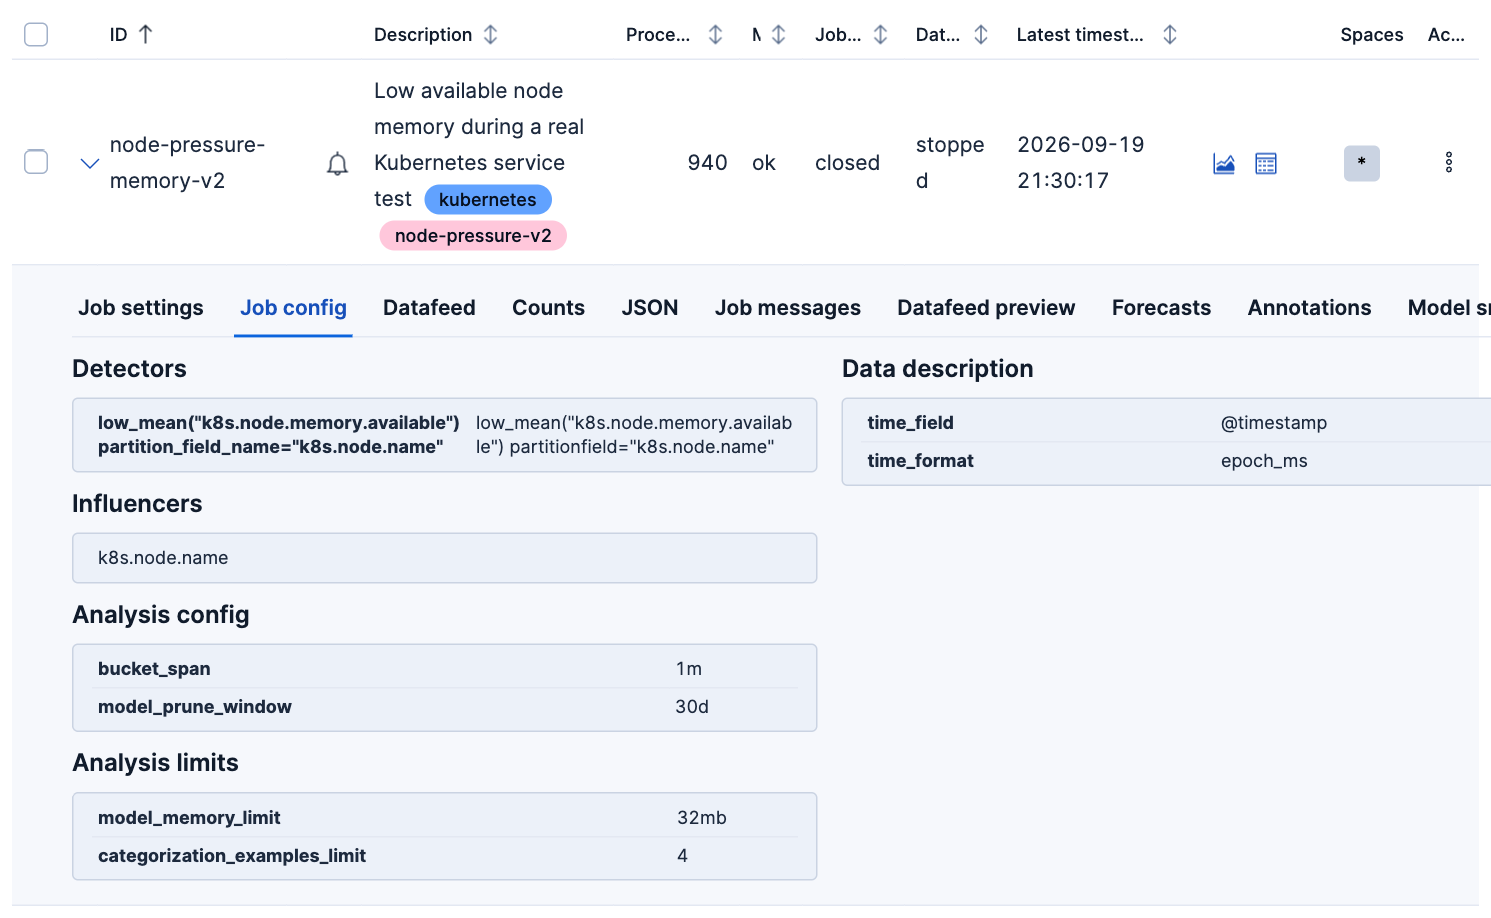Open the three-dot actions menu

[x=1449, y=162]
